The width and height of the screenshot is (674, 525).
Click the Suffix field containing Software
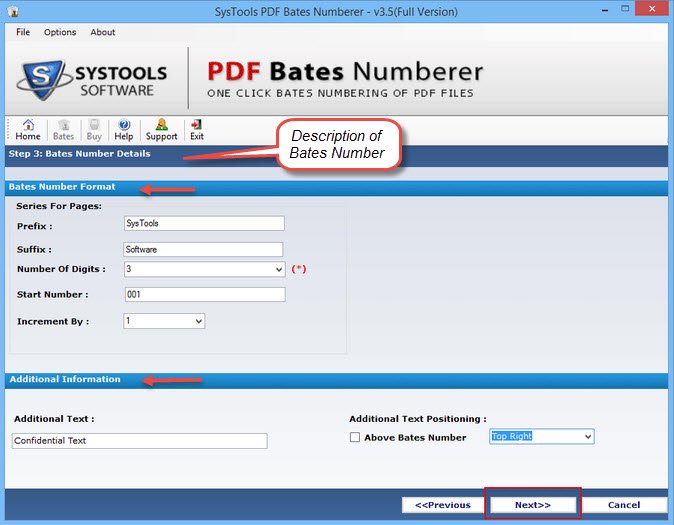pyautogui.click(x=203, y=249)
